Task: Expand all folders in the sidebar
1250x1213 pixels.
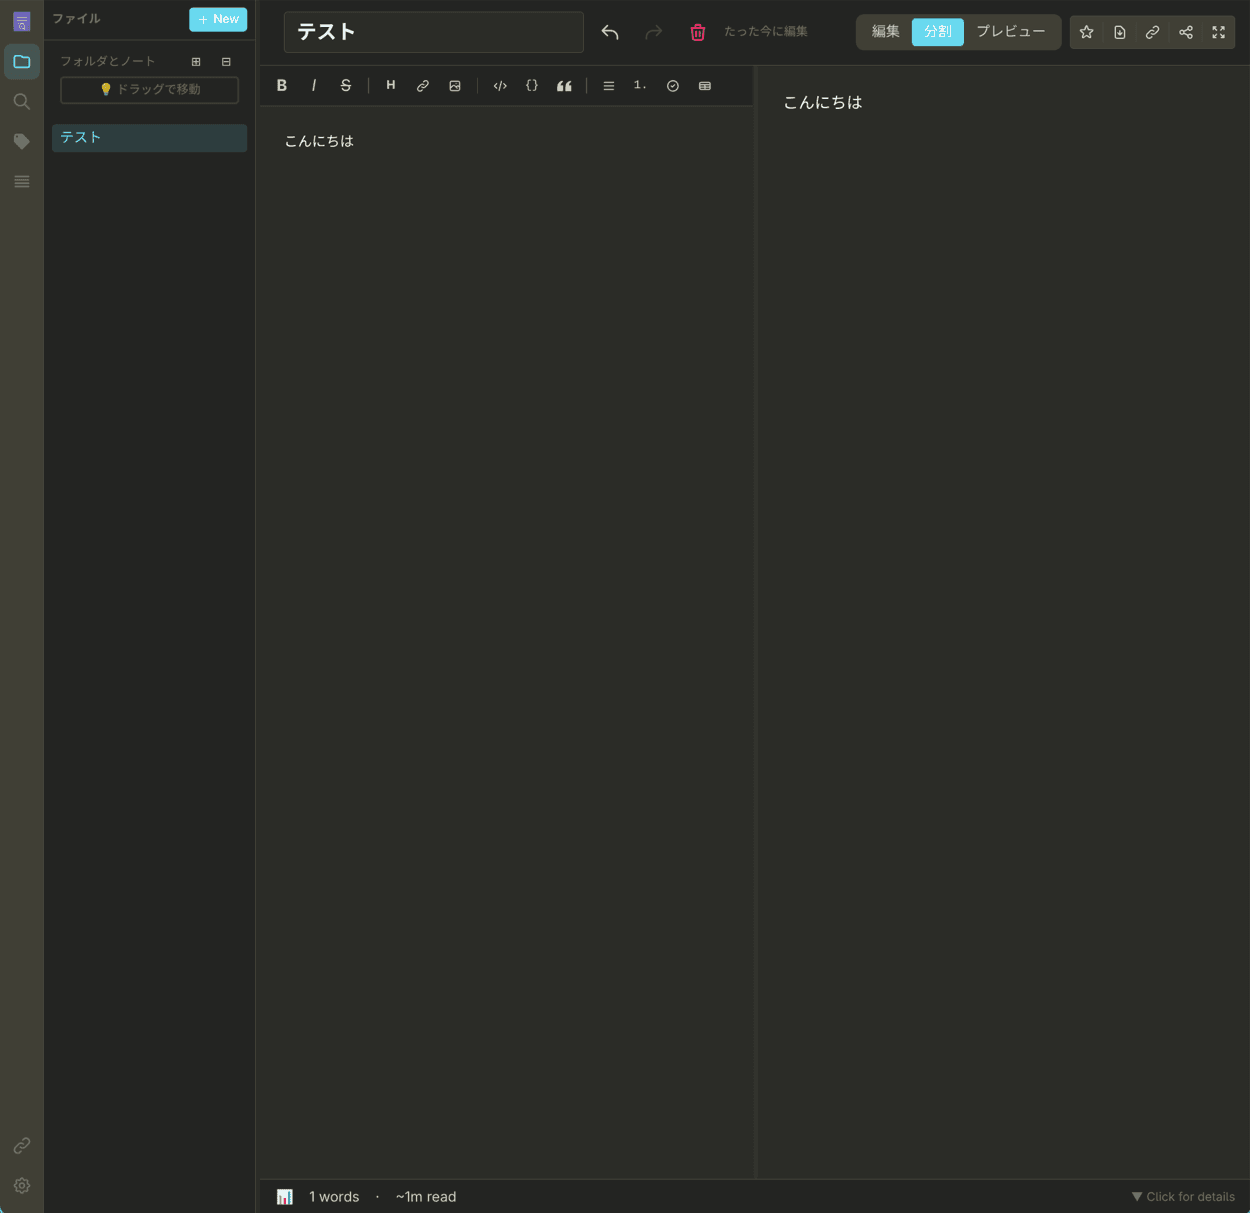Action: [x=196, y=62]
